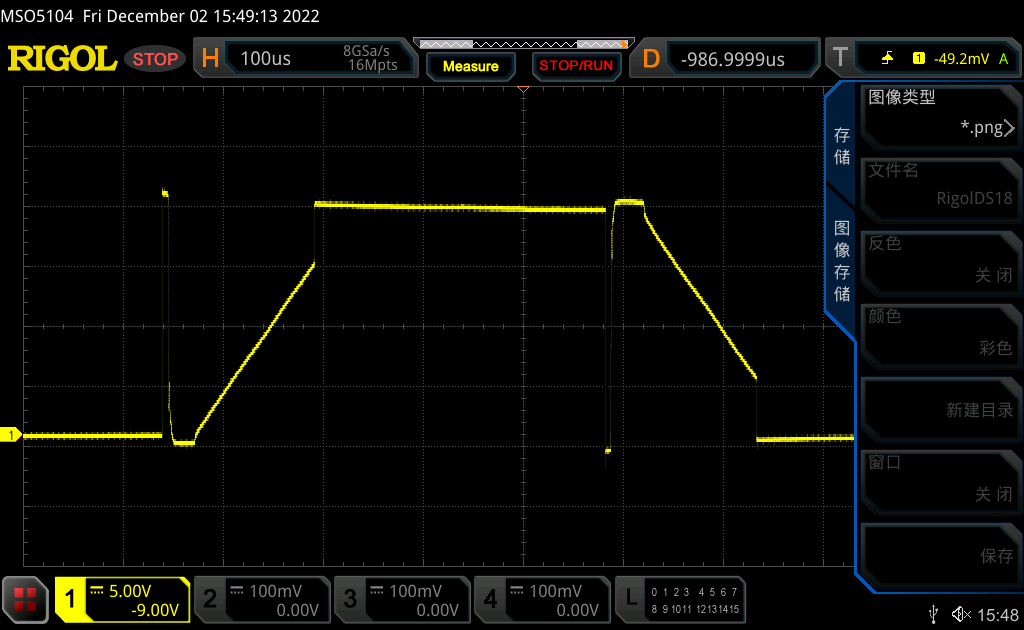Click the channel 1 ground level marker
The height and width of the screenshot is (630, 1024).
pos(12,434)
